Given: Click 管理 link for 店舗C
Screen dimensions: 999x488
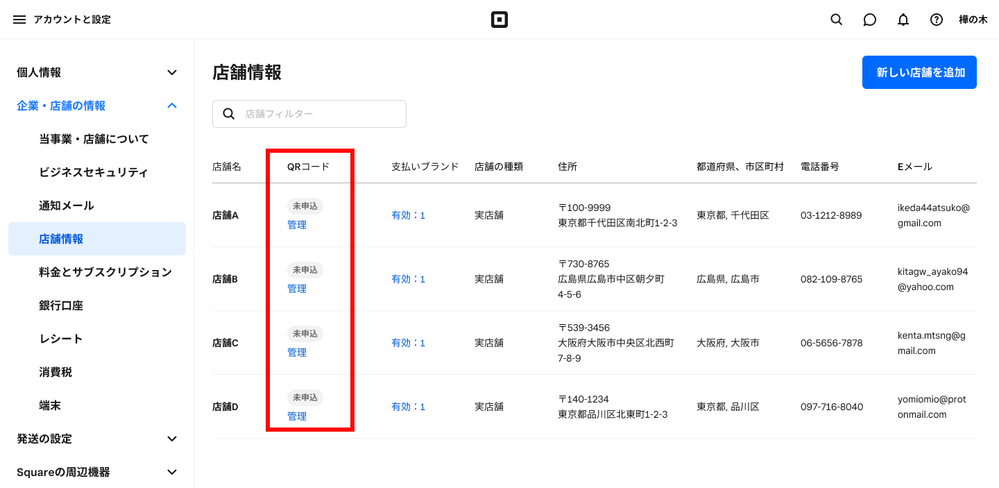Looking at the screenshot, I should point(297,352).
